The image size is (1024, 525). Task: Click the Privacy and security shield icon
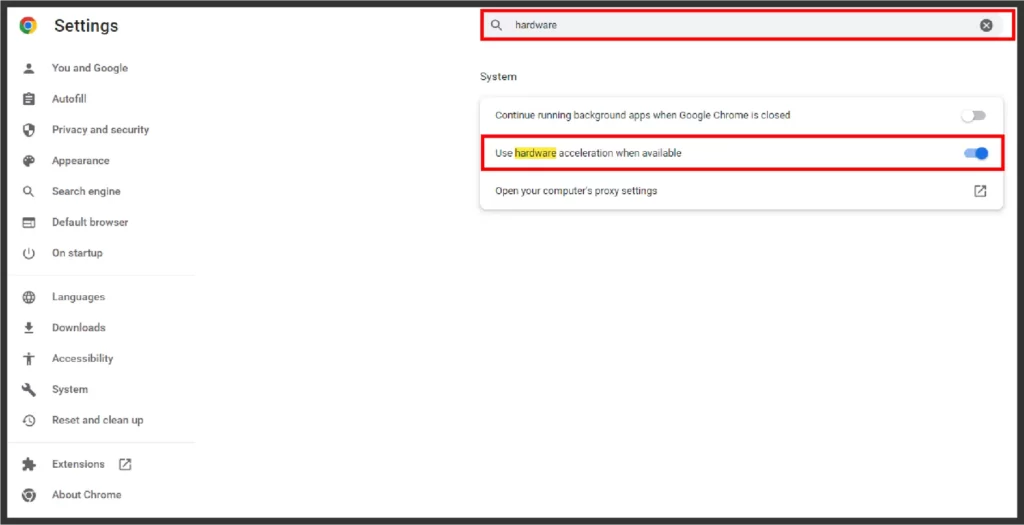pos(29,130)
